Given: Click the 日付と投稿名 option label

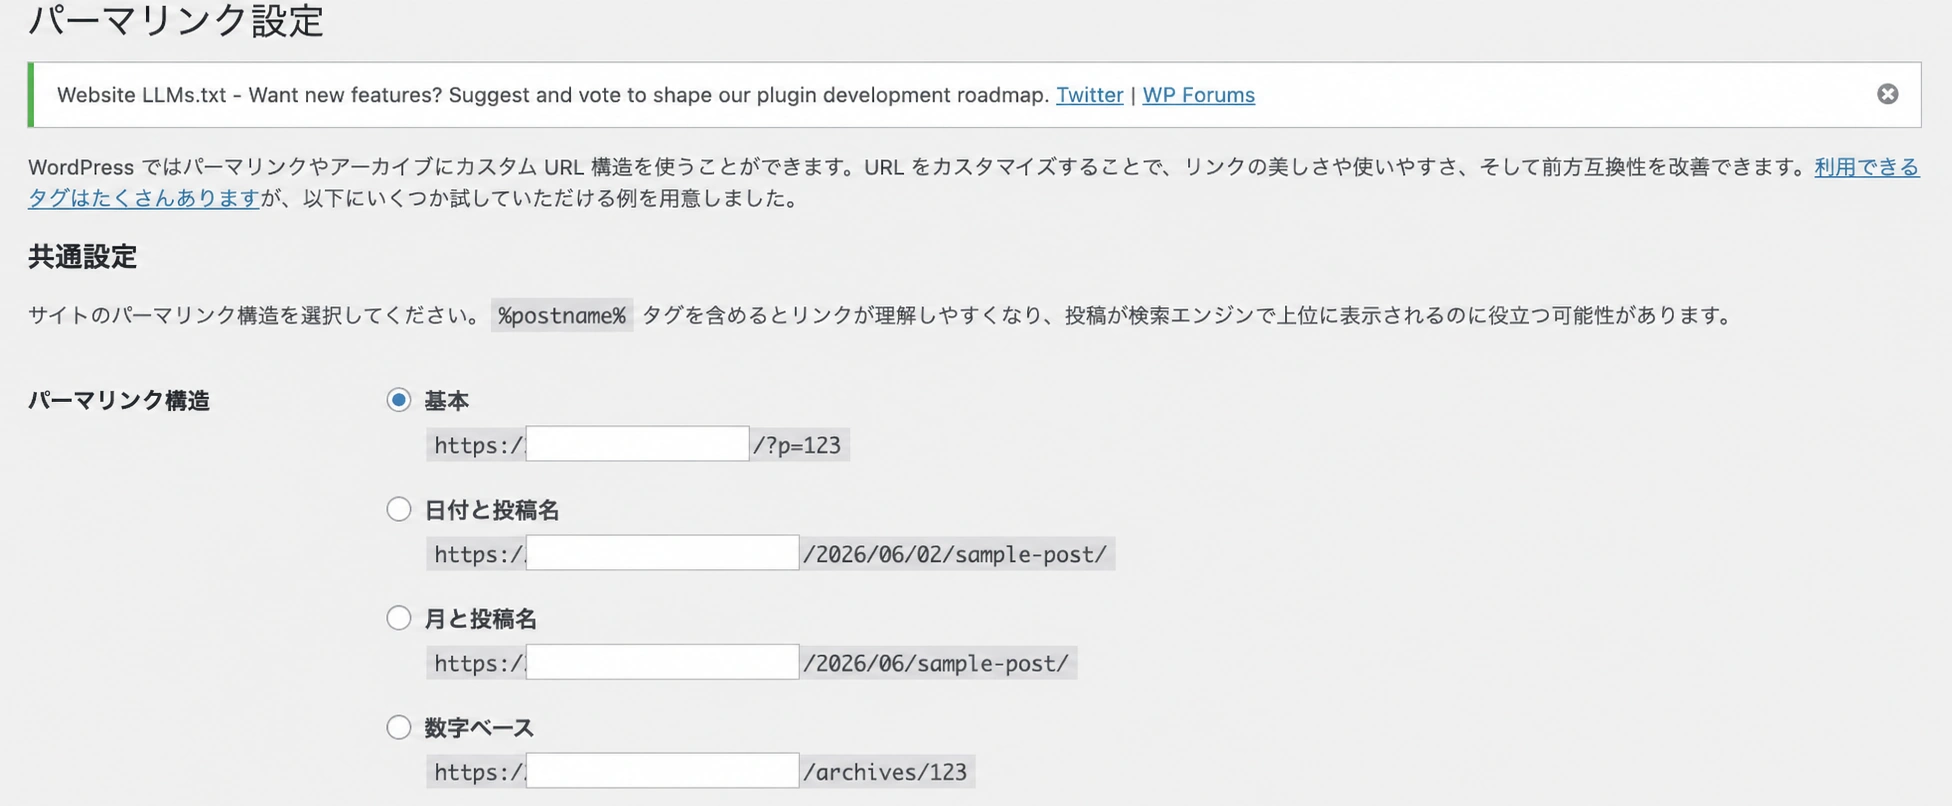Looking at the screenshot, I should (x=491, y=510).
